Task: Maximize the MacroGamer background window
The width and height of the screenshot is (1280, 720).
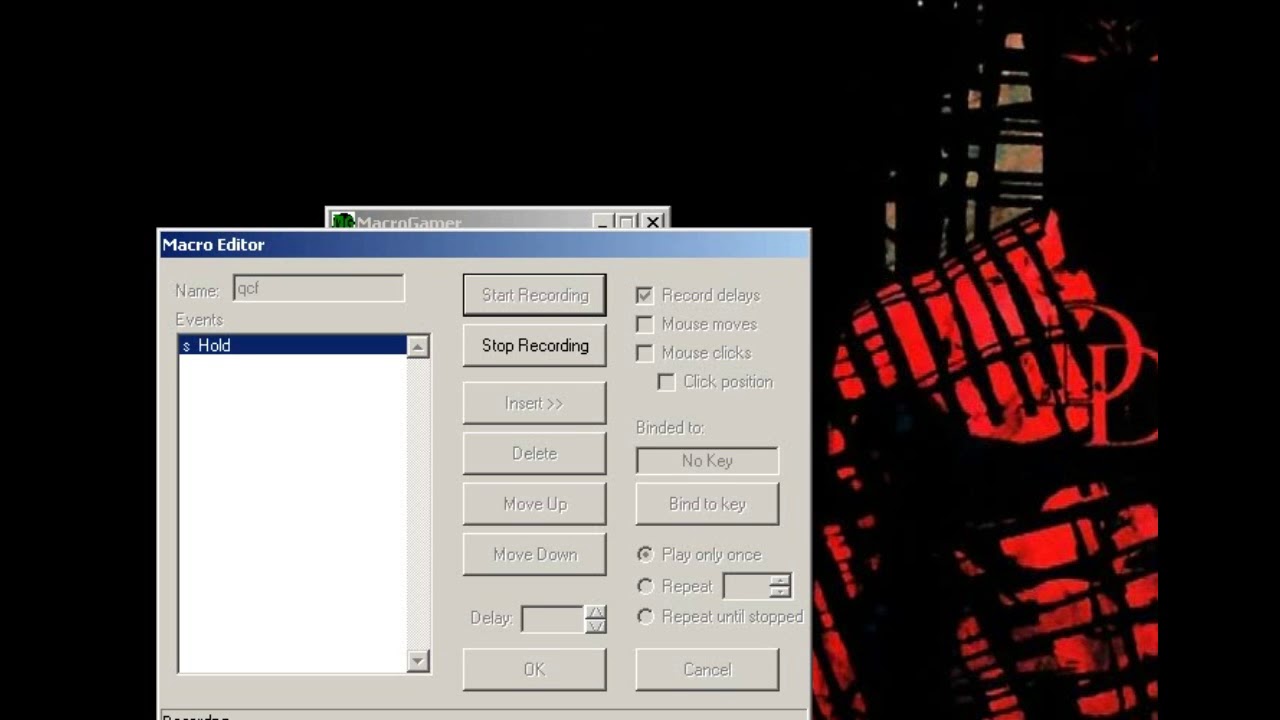Action: coord(627,222)
